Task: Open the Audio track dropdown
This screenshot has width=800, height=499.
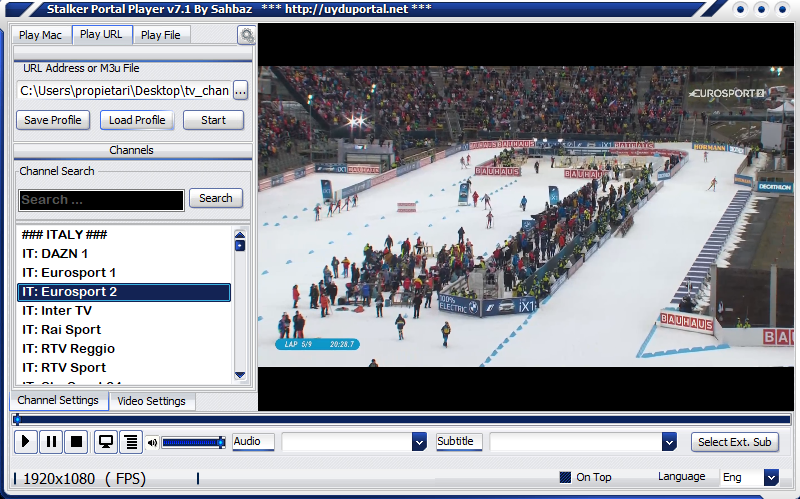Action: (419, 442)
